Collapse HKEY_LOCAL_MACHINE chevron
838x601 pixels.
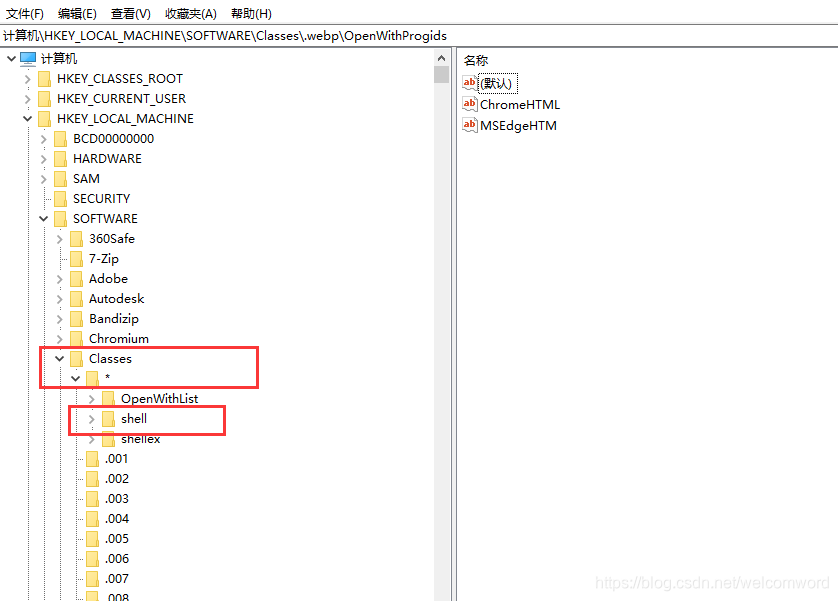click(27, 119)
